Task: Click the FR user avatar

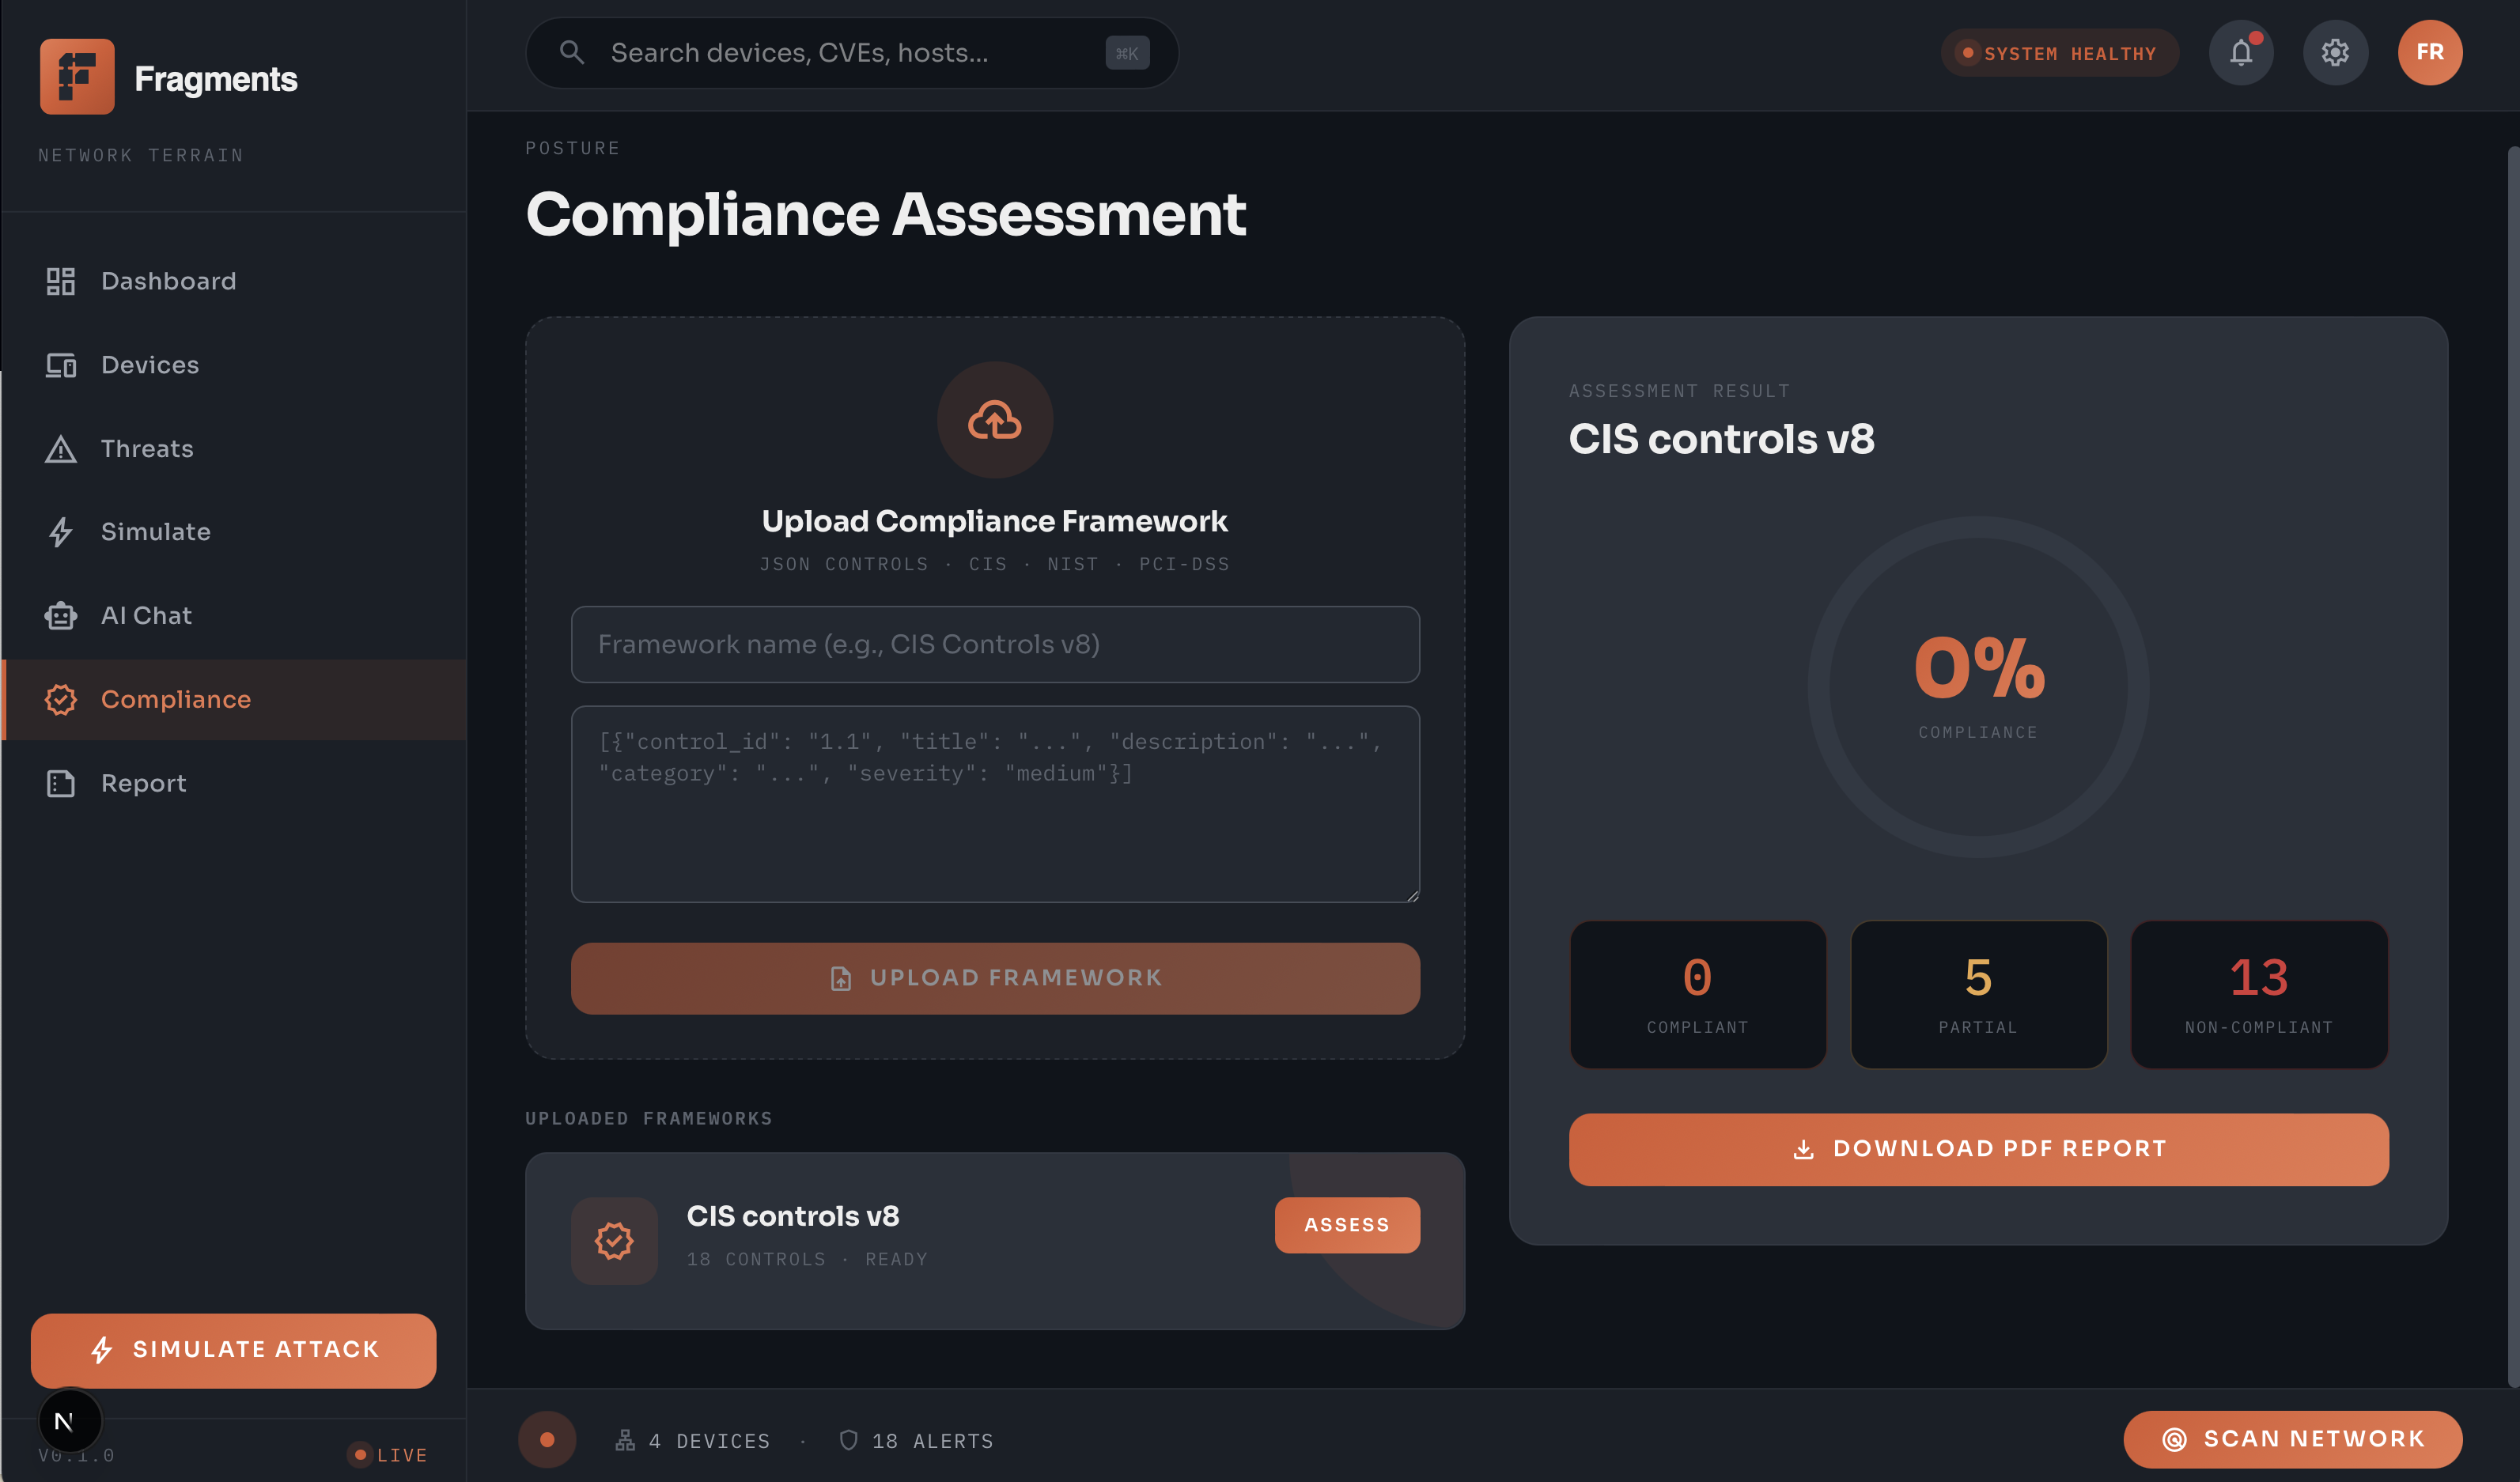Action: coord(2429,53)
